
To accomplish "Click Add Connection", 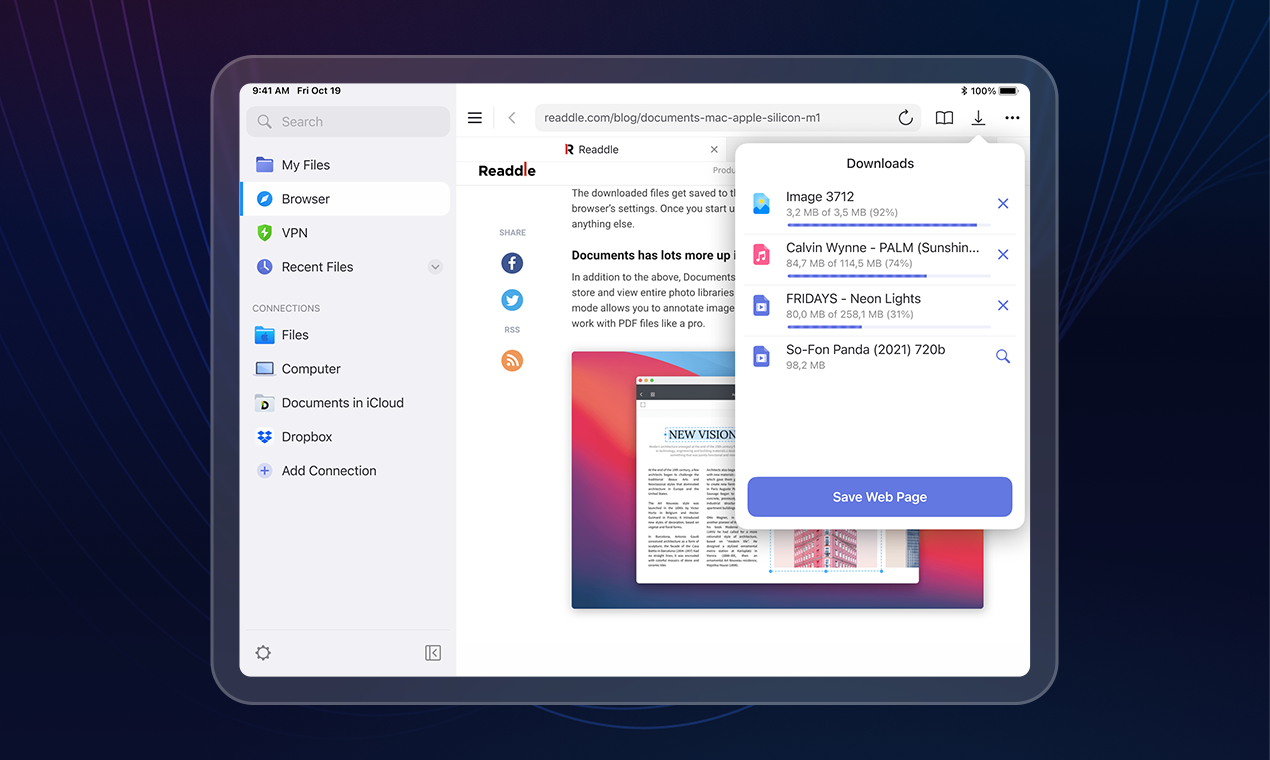I will 345,471.
